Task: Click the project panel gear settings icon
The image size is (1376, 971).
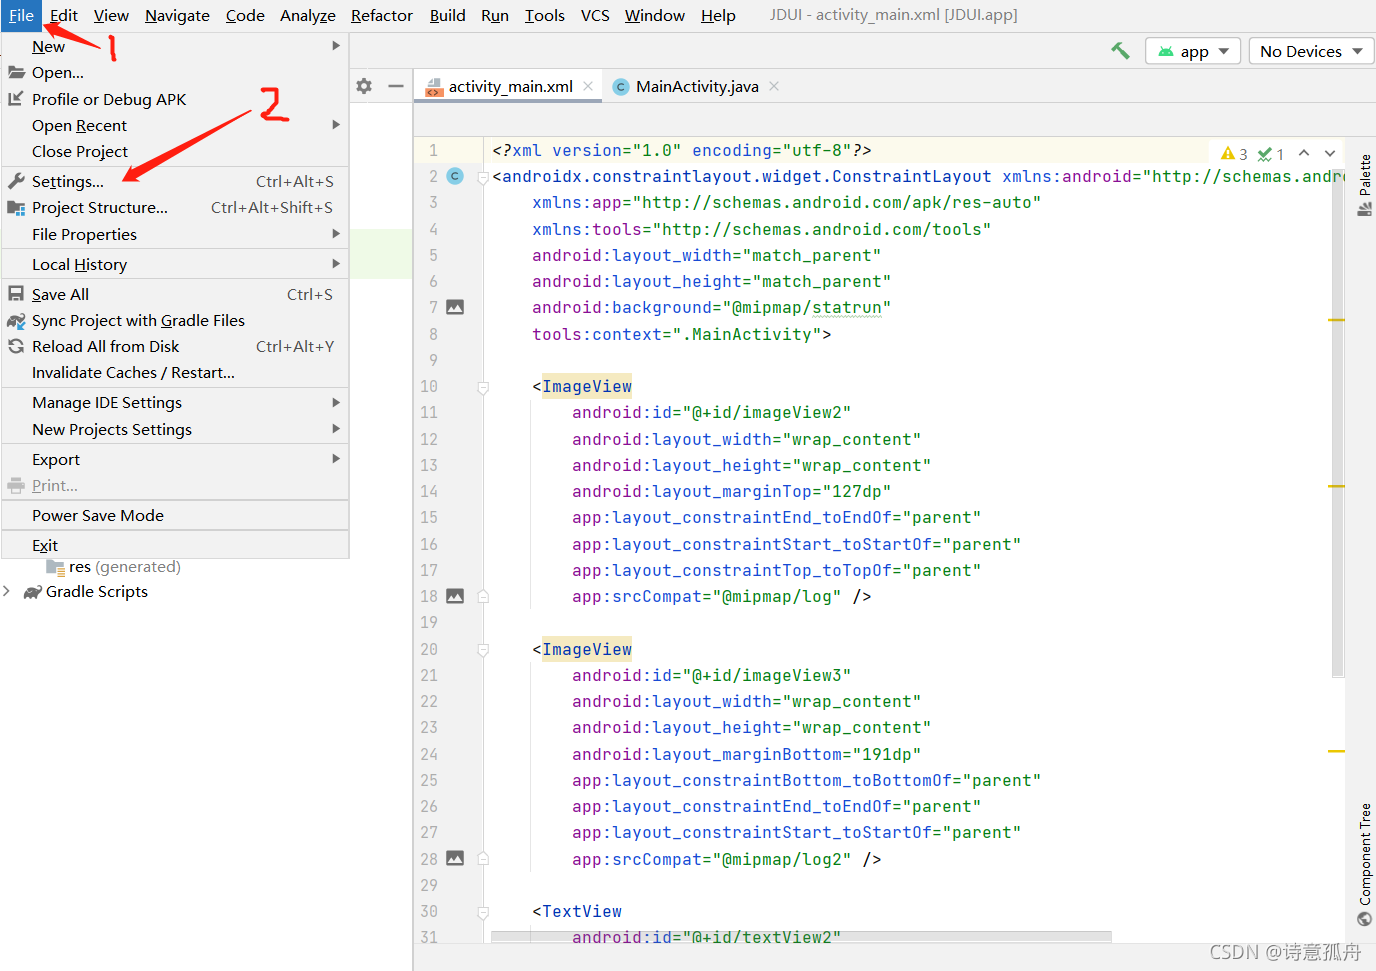Action: 364,86
